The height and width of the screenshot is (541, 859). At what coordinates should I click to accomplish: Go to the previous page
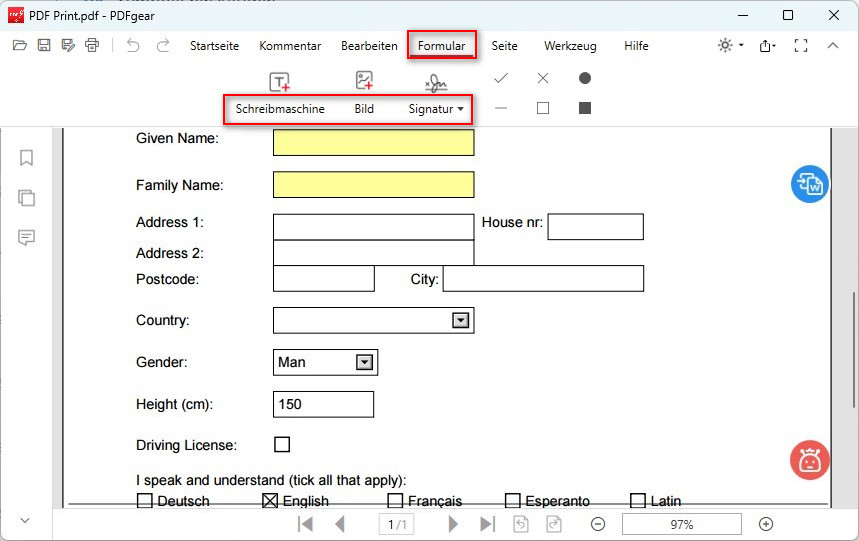(340, 524)
